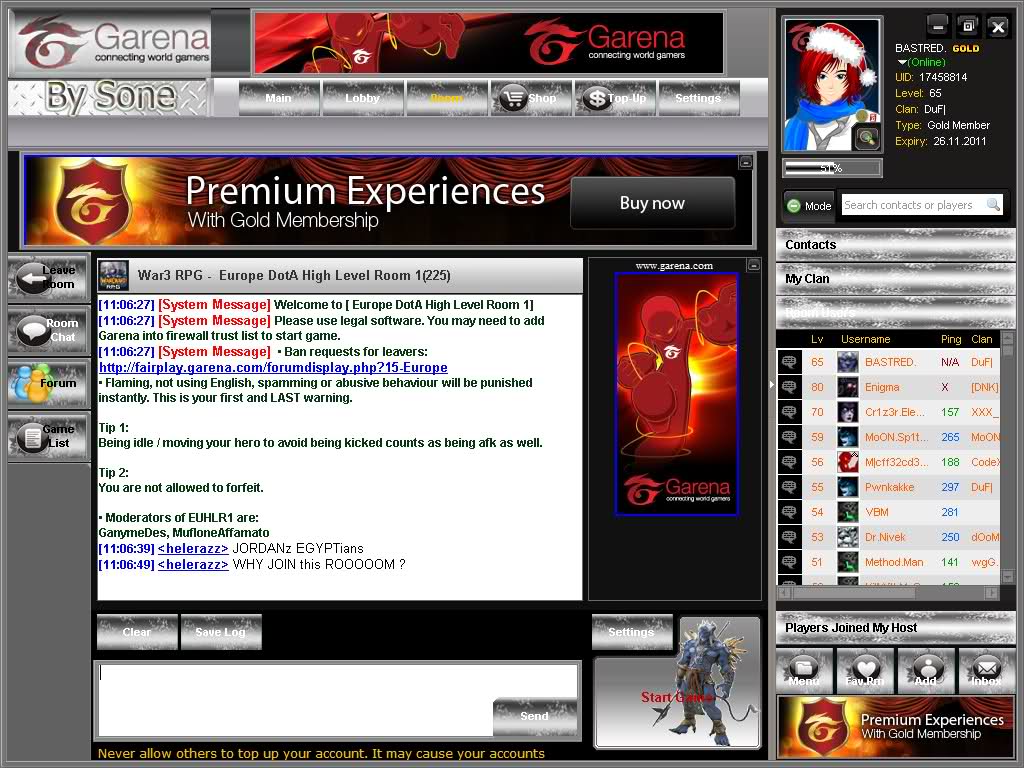This screenshot has width=1024, height=768.
Task: Open the Settings tab in top navigation
Action: (x=698, y=99)
